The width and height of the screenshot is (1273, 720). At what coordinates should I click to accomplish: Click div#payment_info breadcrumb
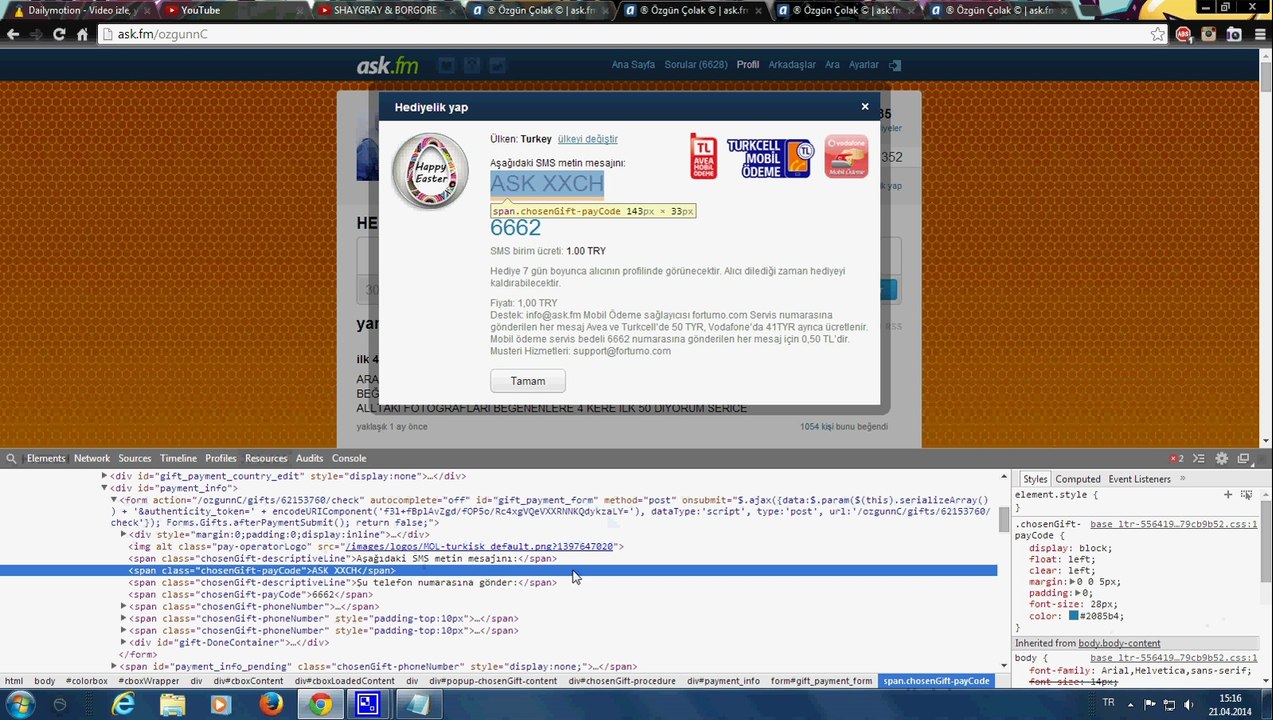723,681
